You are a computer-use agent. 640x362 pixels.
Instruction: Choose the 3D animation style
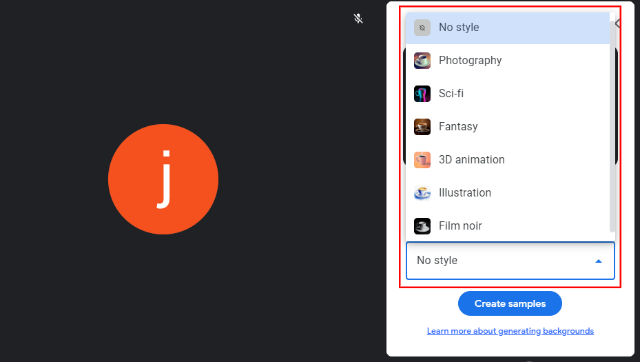point(507,160)
